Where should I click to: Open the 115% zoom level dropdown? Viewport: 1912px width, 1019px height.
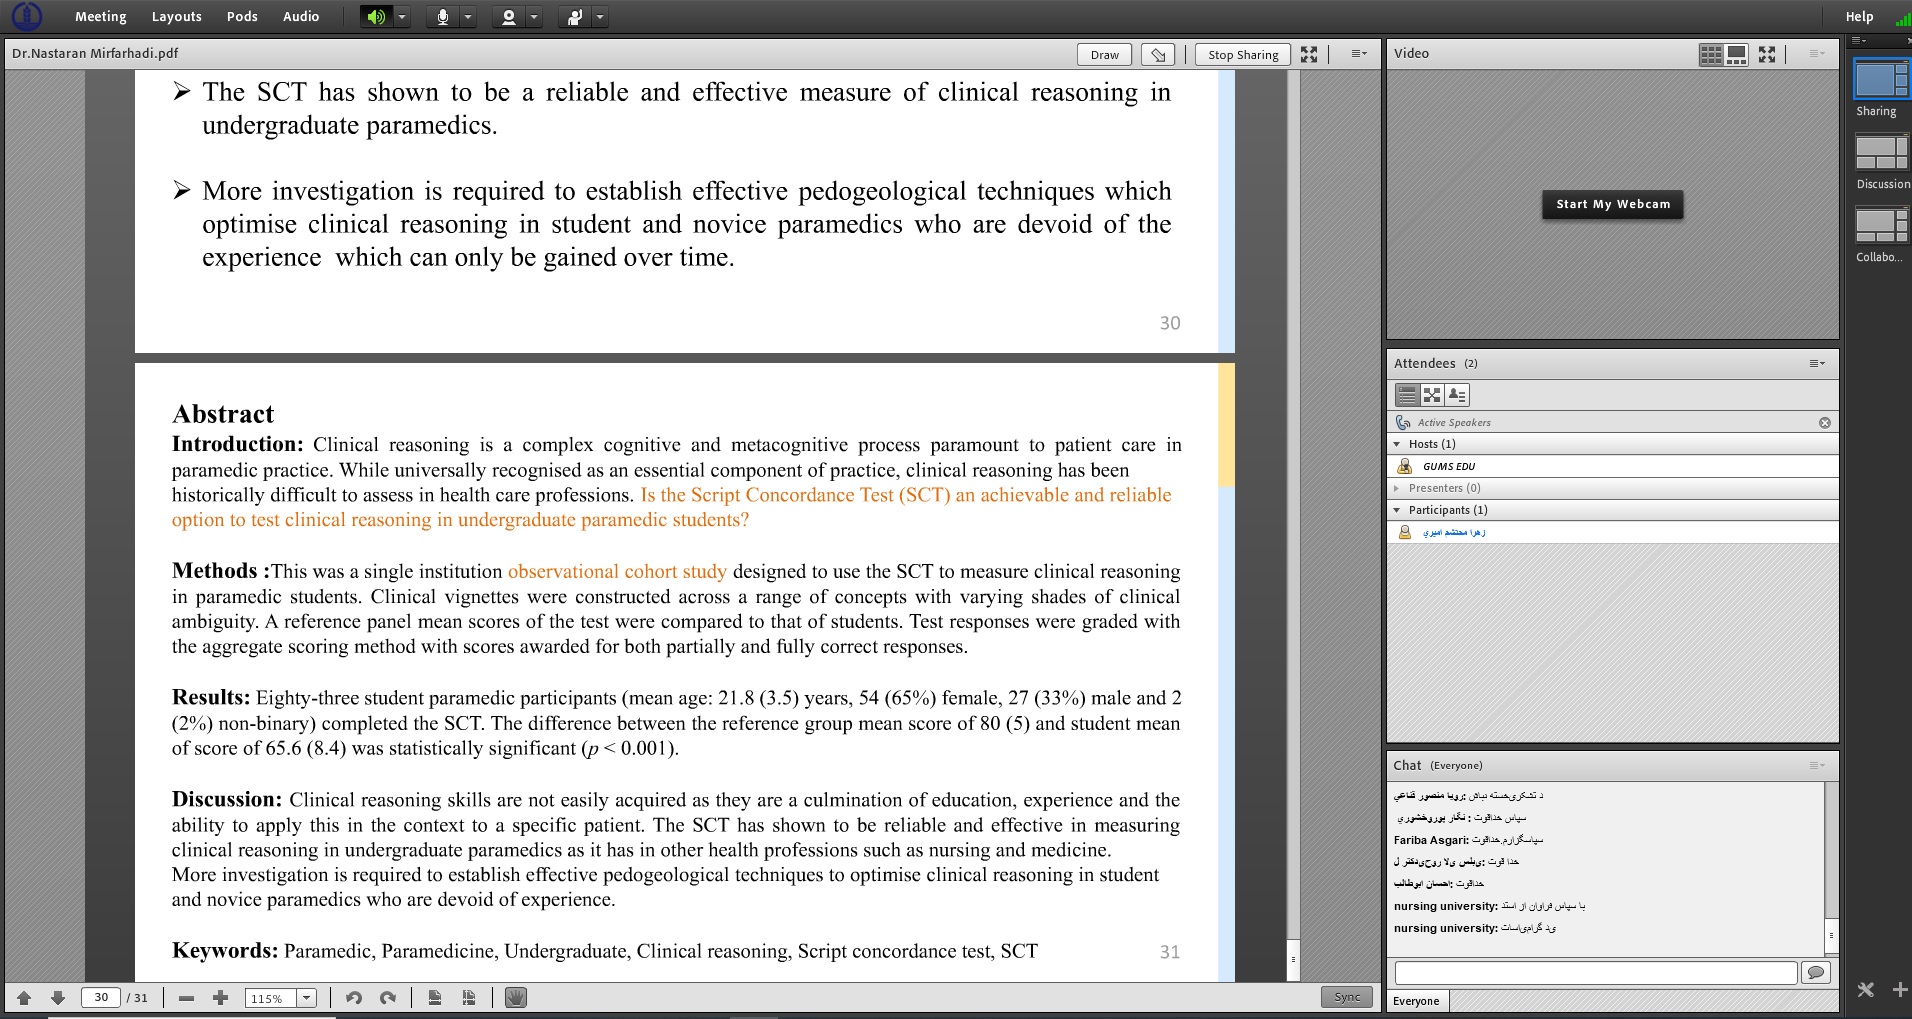(x=306, y=997)
